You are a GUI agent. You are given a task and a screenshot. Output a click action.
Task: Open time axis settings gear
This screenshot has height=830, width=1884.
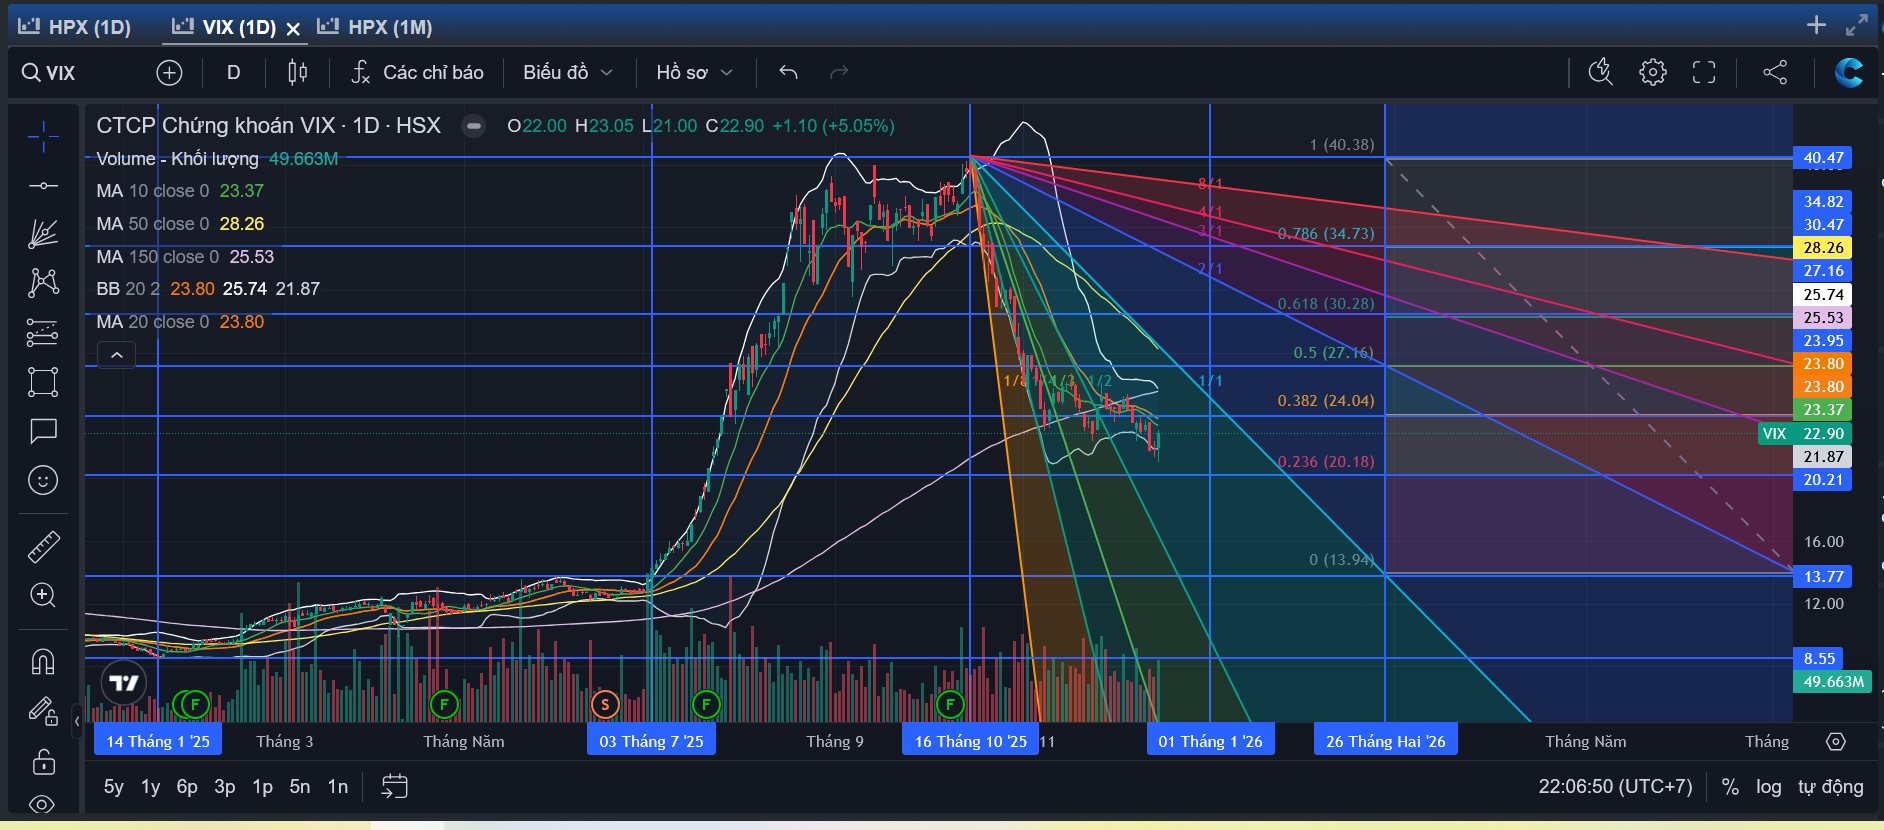pos(1836,742)
